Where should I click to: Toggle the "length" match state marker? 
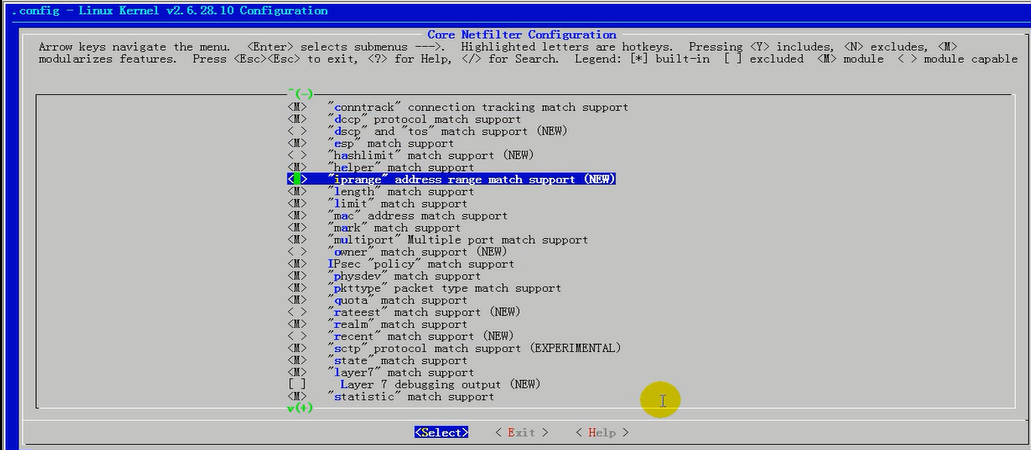(x=297, y=191)
